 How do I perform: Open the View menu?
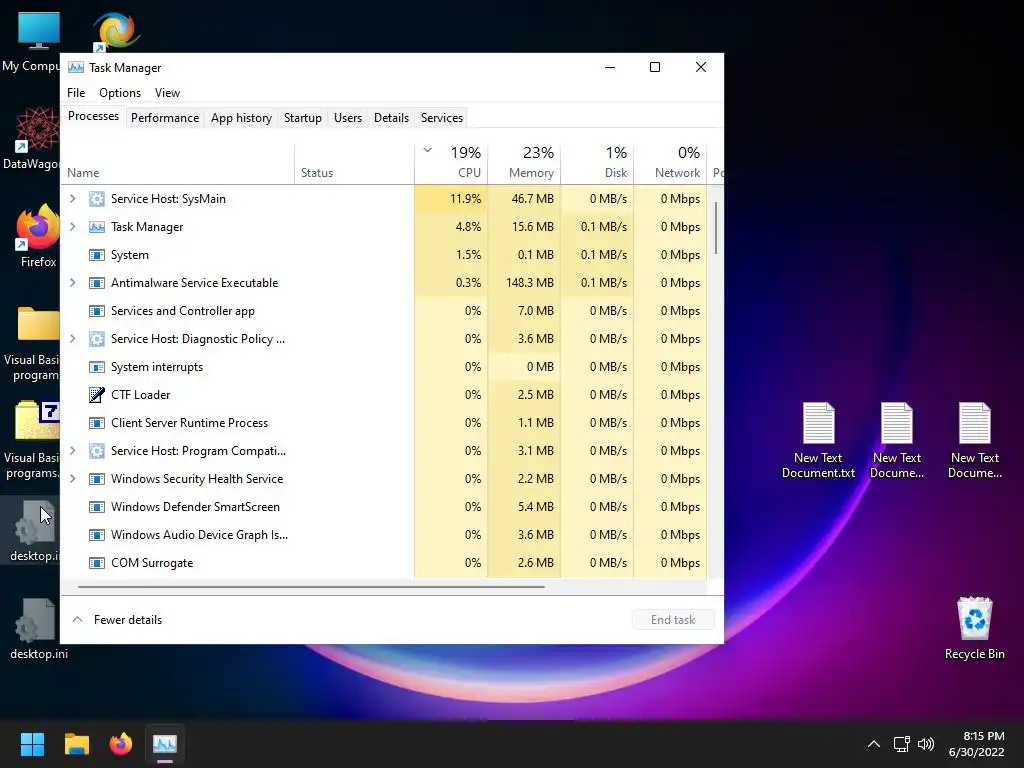click(x=167, y=93)
